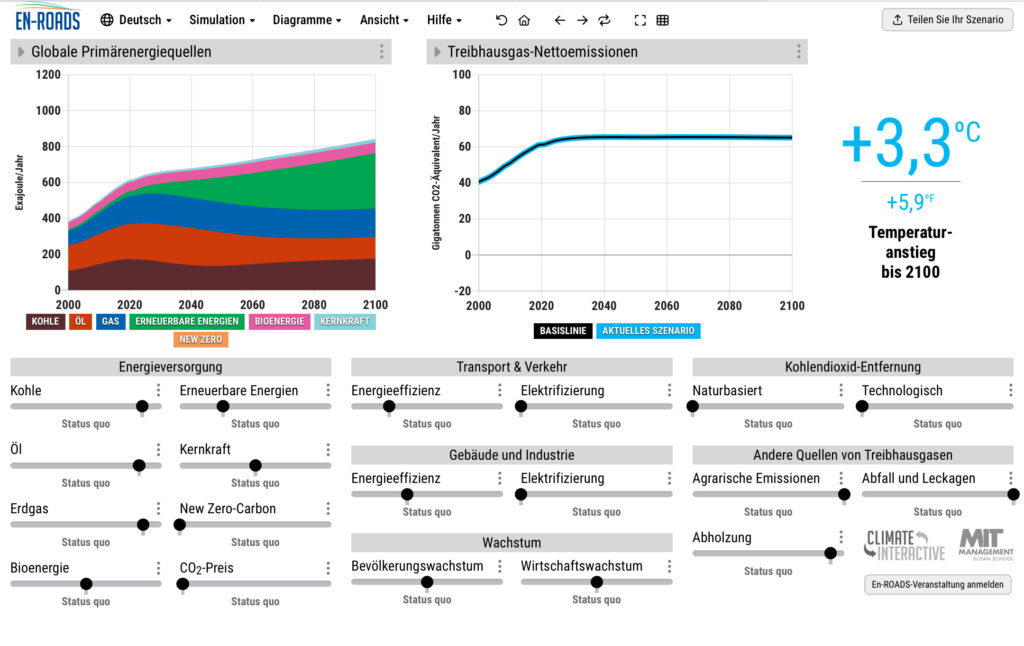The image size is (1024, 646).
Task: Click the CO2-Preis slider handle
Action: pos(183,584)
